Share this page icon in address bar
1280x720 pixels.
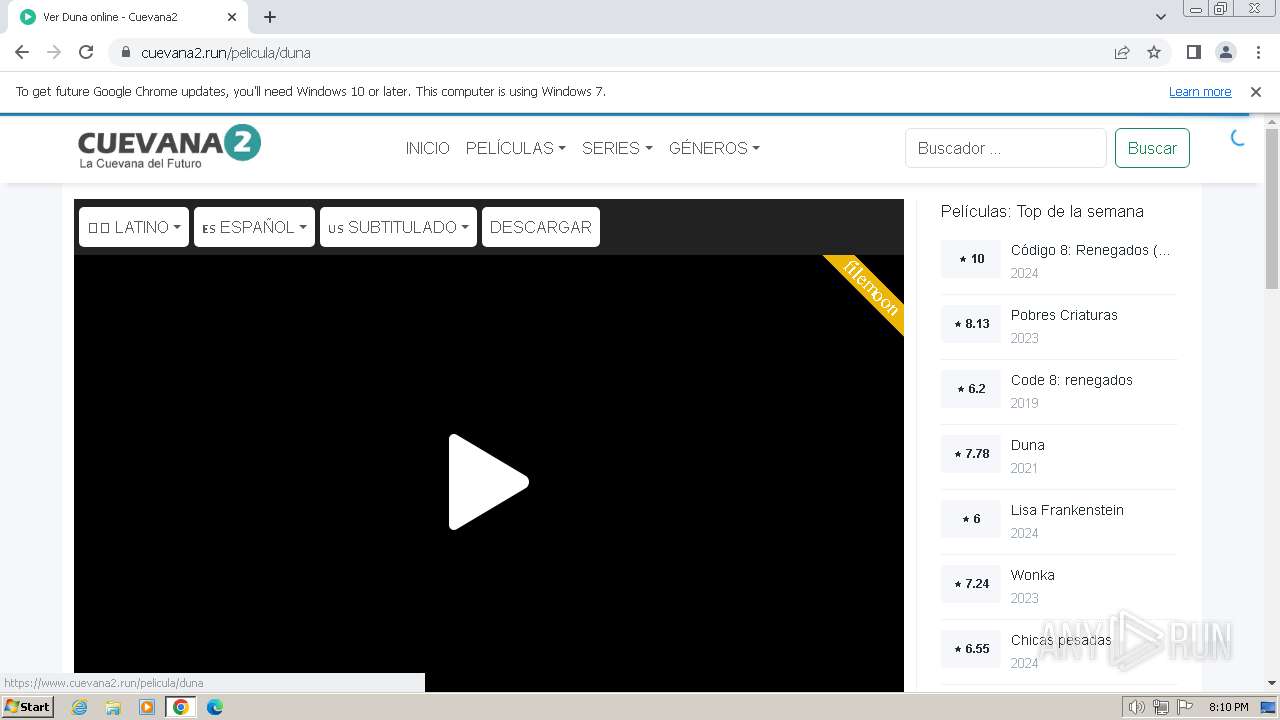(1122, 52)
